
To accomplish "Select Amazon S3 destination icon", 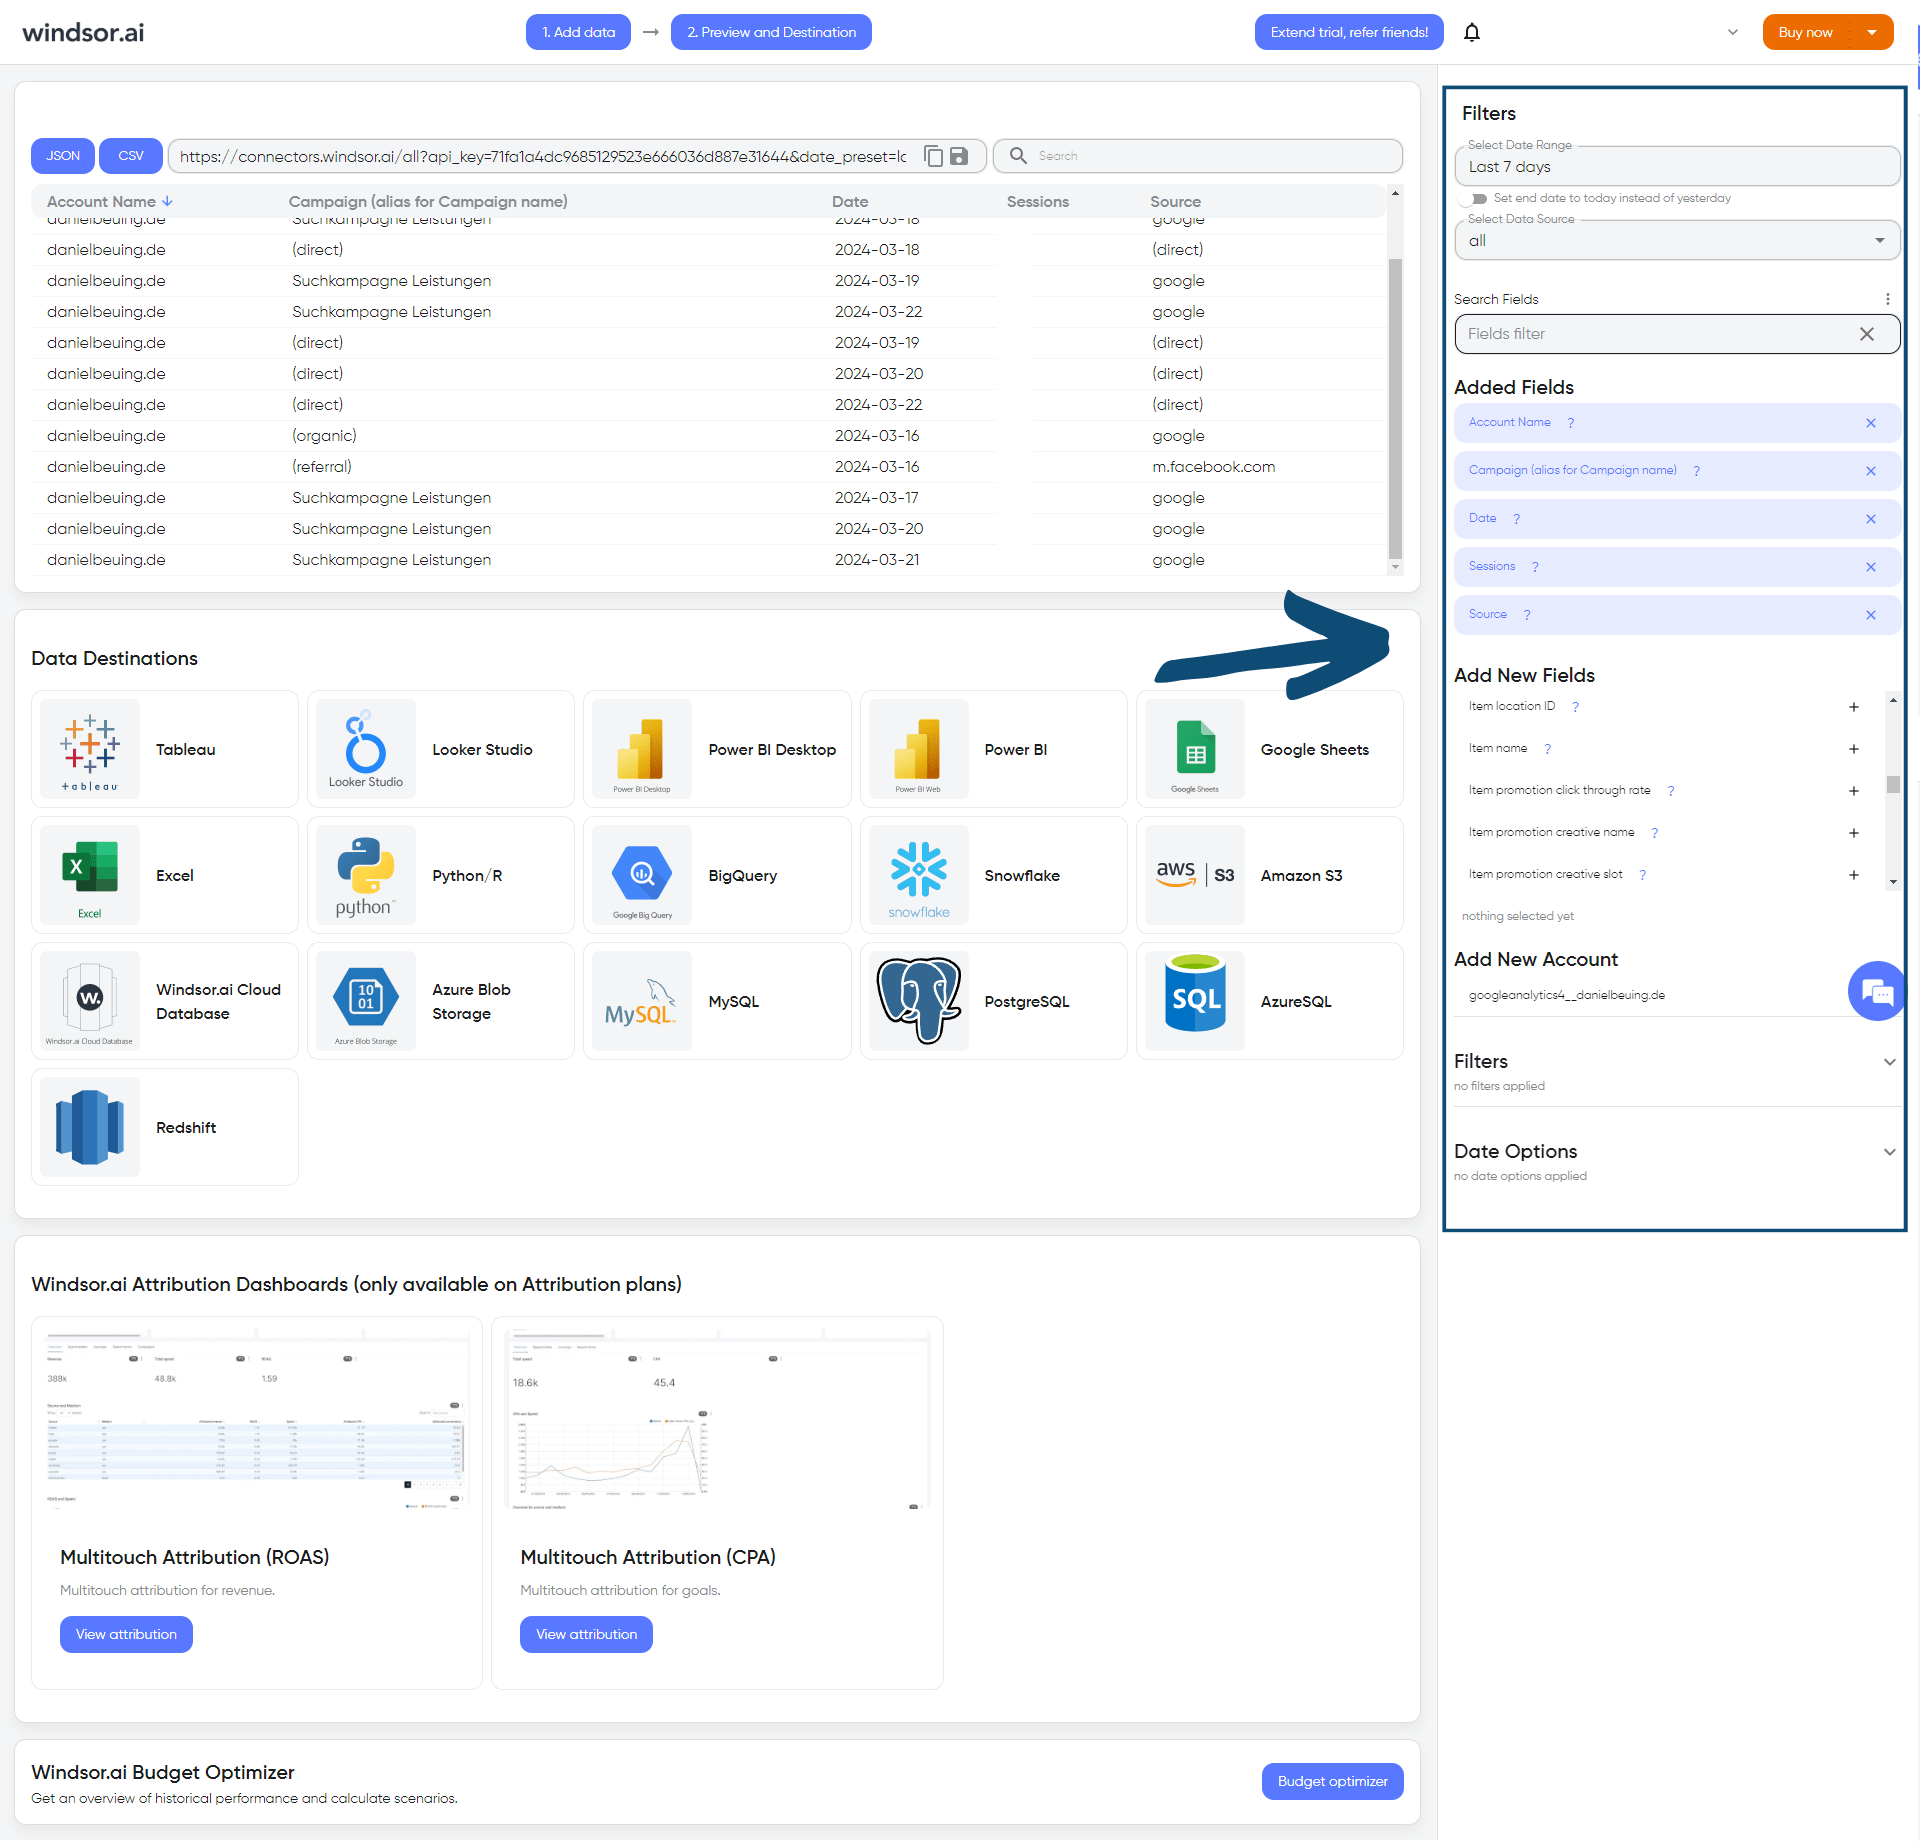I will coord(1195,875).
